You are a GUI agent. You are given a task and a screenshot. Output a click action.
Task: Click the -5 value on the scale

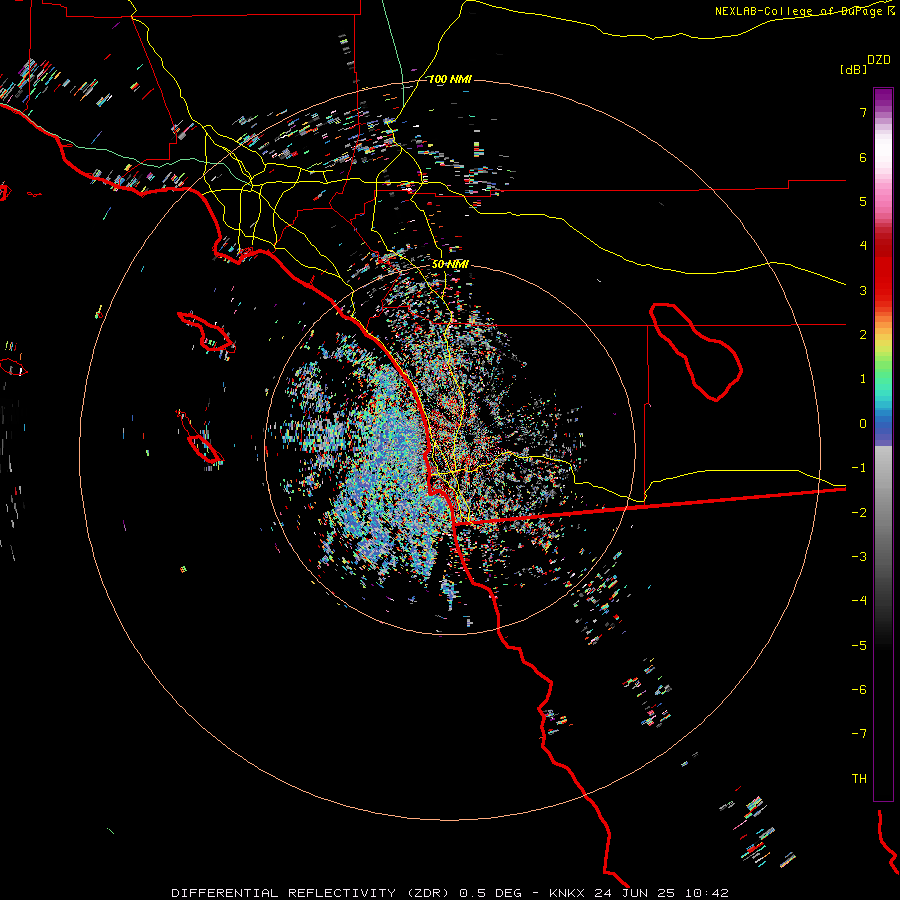[x=859, y=646]
